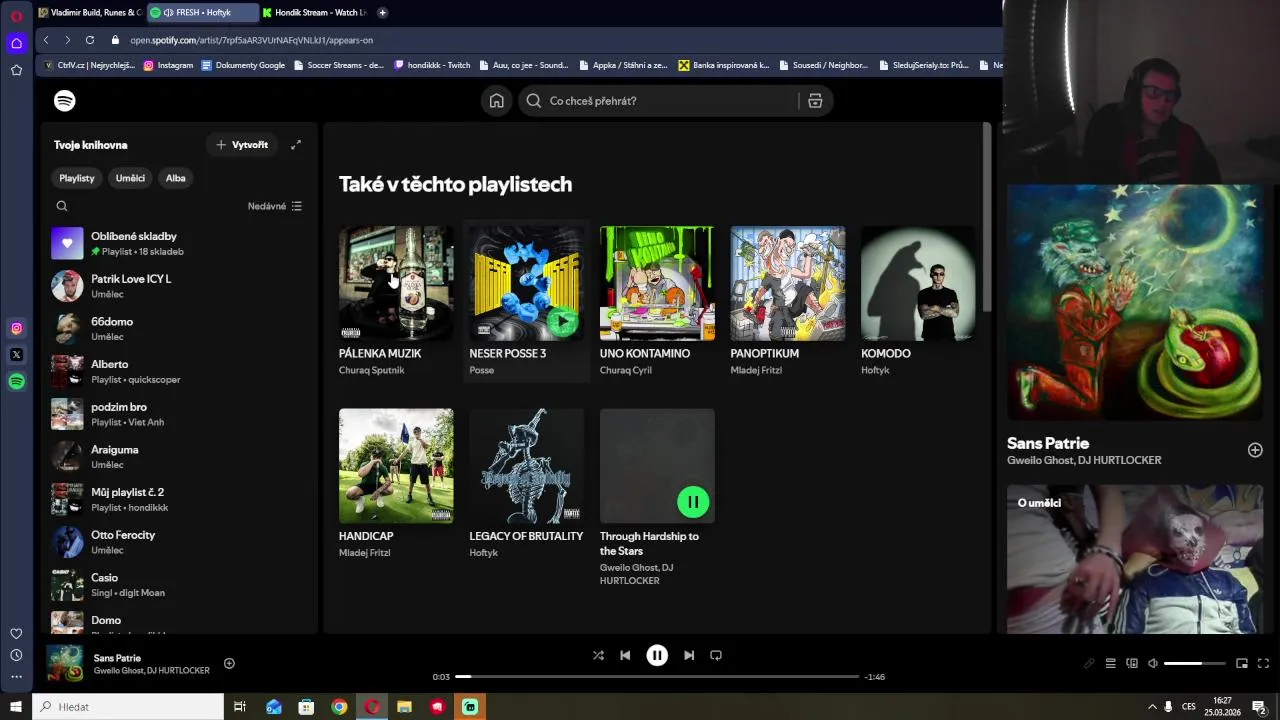Screen dimensions: 1280x720
Task: Expand the library panel with arrows icon
Action: tap(296, 145)
